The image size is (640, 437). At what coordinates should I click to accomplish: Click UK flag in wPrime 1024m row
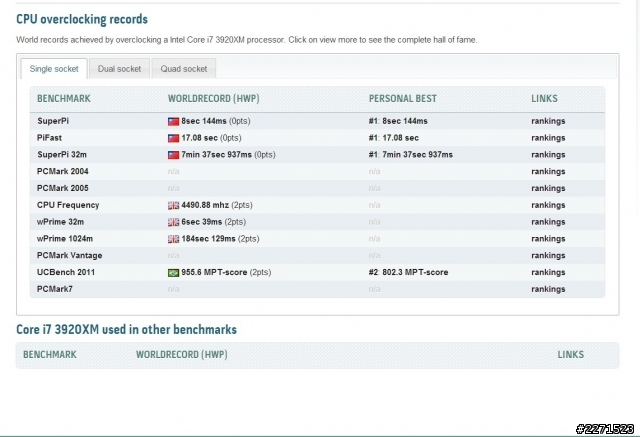click(173, 239)
